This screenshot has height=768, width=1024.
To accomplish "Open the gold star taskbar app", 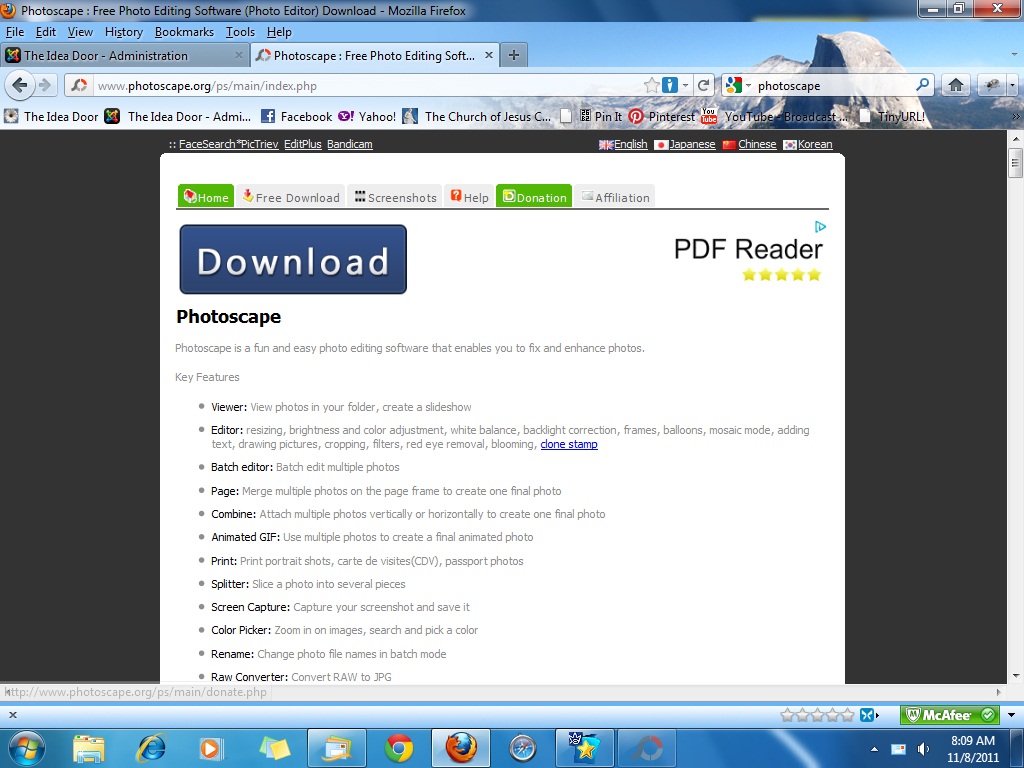I will tap(584, 748).
